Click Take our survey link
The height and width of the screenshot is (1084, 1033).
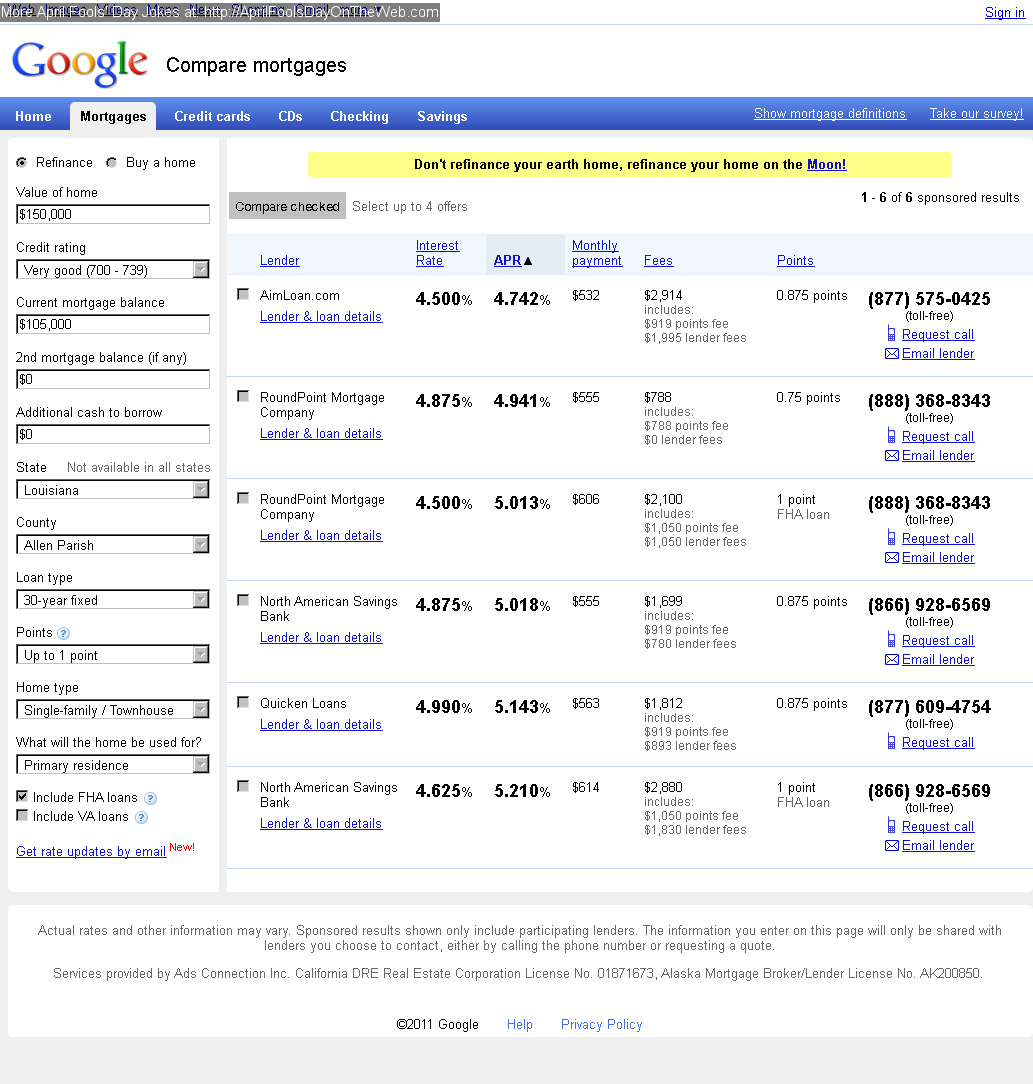coord(976,113)
